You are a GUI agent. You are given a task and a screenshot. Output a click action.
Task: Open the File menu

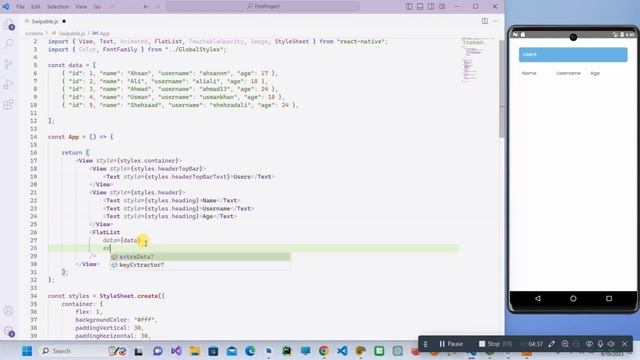20,7
